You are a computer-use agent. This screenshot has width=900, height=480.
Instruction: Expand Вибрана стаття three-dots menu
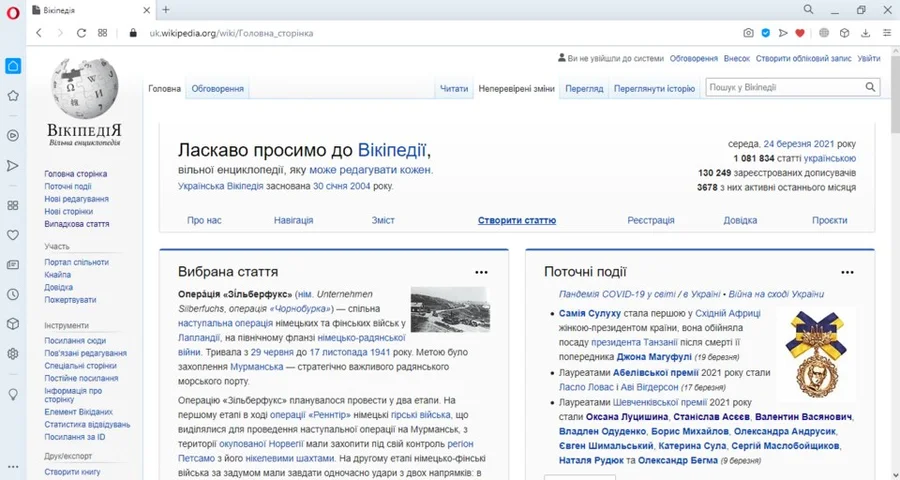(481, 273)
